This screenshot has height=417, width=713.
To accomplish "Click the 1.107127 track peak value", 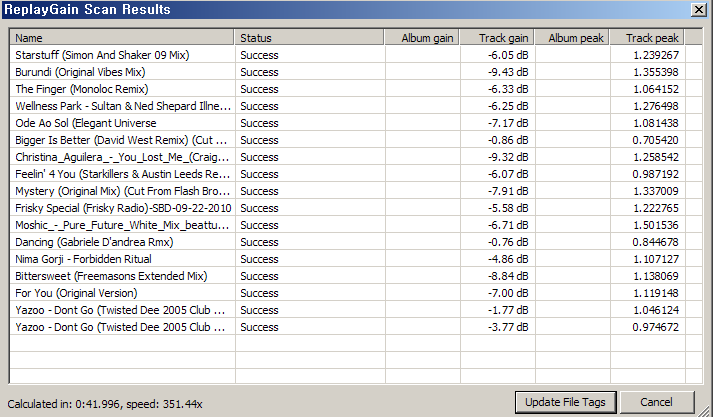I will (x=656, y=259).
